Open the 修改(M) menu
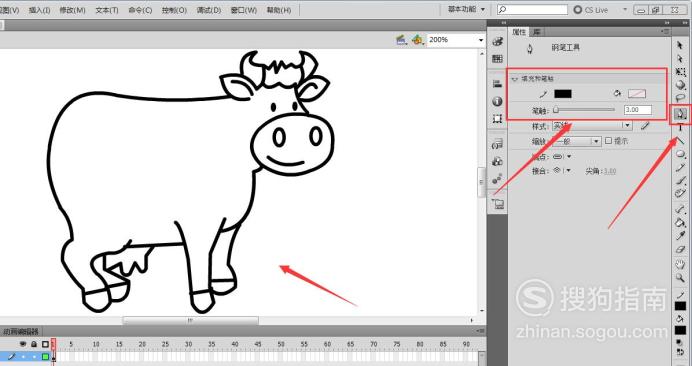 pyautogui.click(x=72, y=10)
